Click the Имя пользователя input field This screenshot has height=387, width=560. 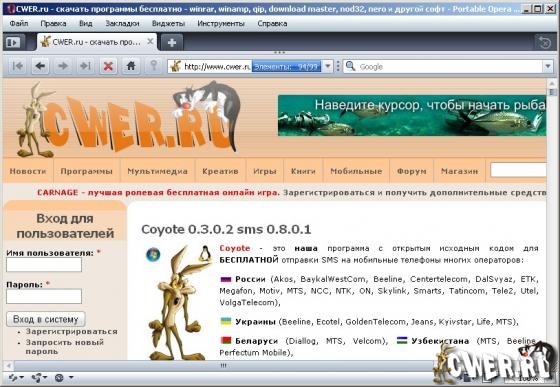pyautogui.click(x=44, y=265)
